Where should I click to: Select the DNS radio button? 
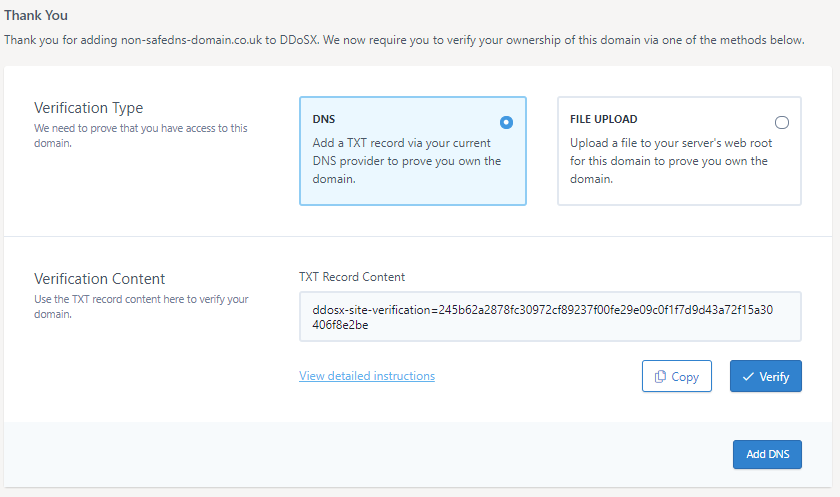(506, 122)
